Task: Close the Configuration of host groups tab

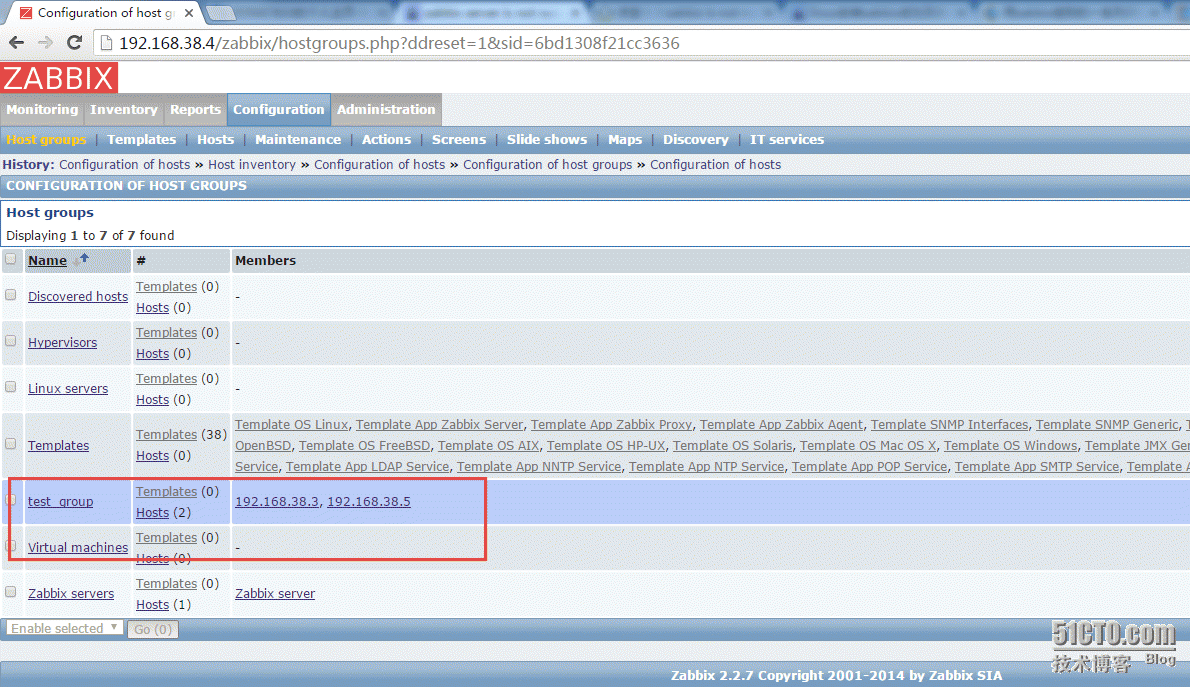Action: tap(189, 13)
